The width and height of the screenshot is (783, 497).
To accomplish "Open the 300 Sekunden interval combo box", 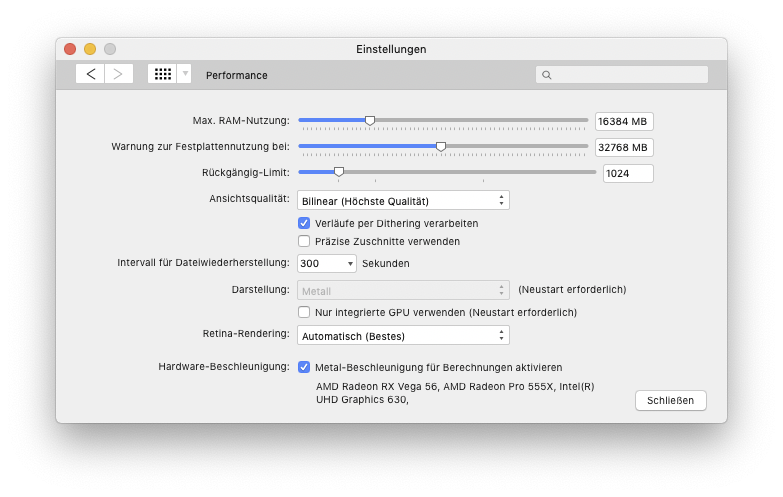I will coord(327,263).
